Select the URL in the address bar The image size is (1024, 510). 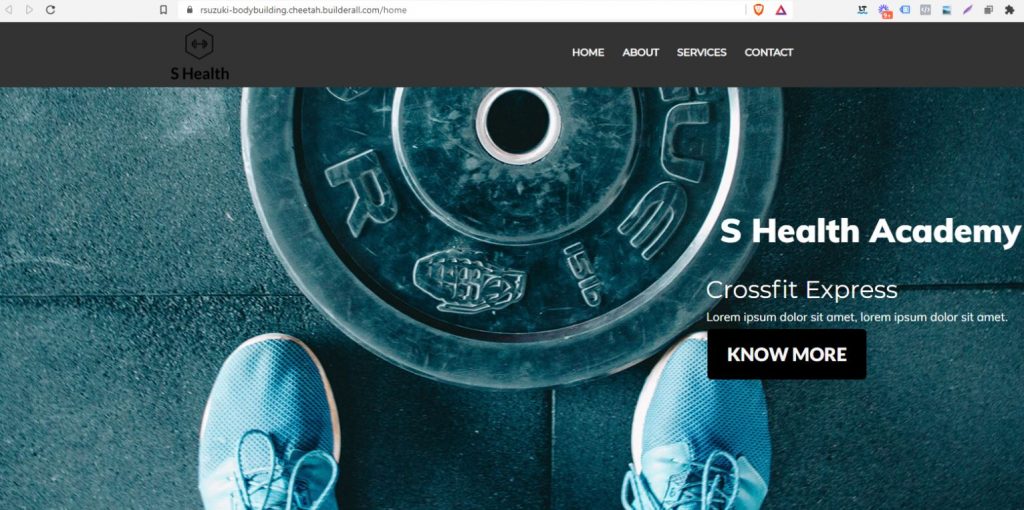point(303,10)
